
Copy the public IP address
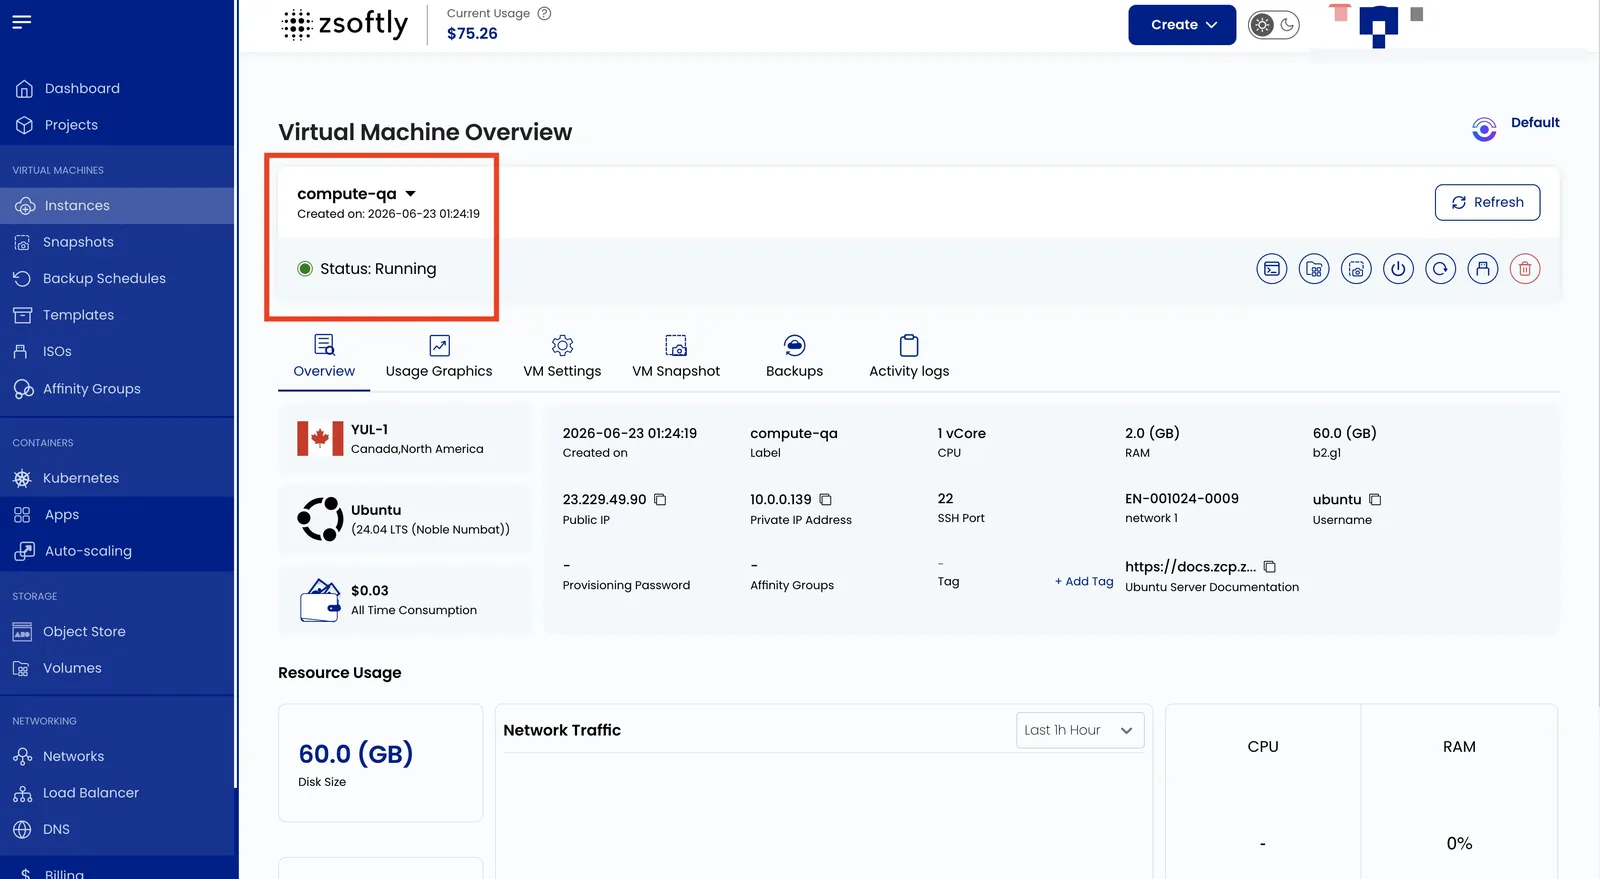point(660,500)
